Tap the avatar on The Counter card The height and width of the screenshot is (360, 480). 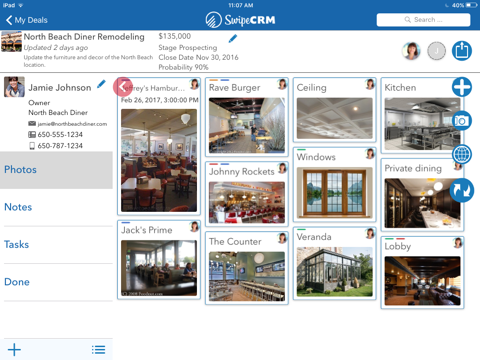pyautogui.click(x=282, y=238)
